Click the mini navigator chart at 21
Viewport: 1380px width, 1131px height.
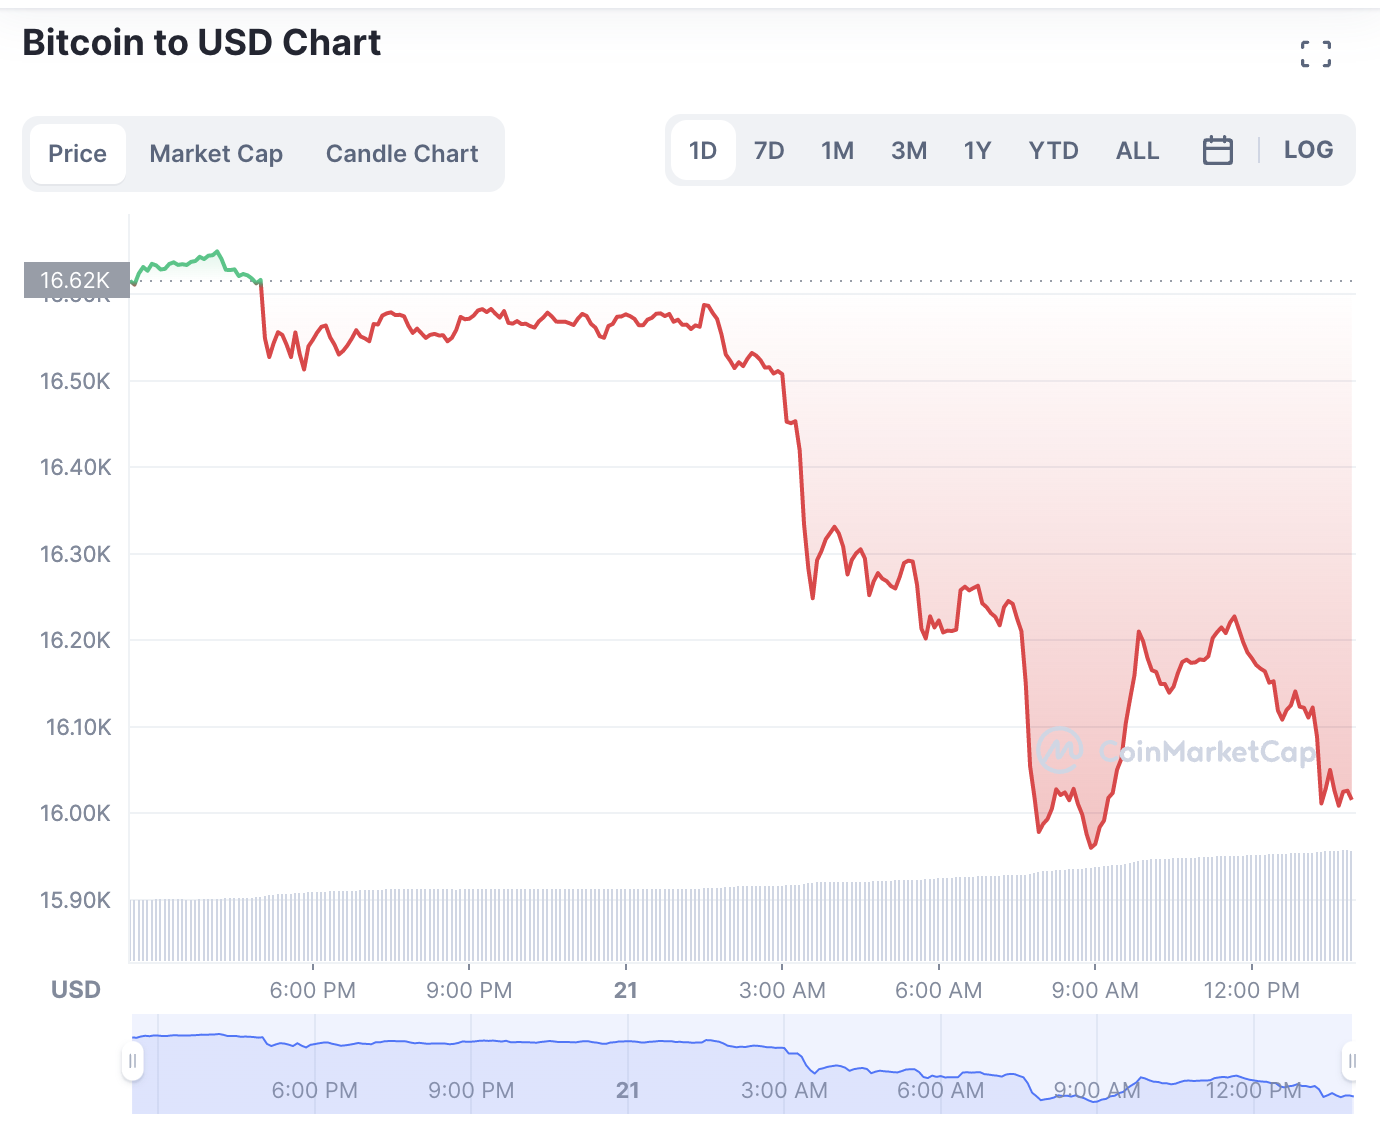(x=628, y=1089)
